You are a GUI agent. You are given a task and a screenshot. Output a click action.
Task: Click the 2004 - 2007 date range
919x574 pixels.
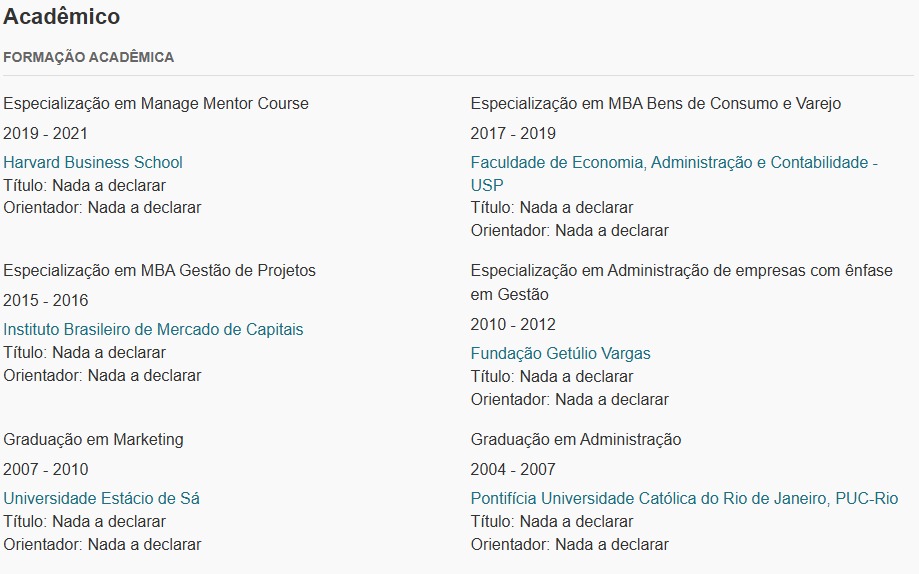[x=513, y=470]
